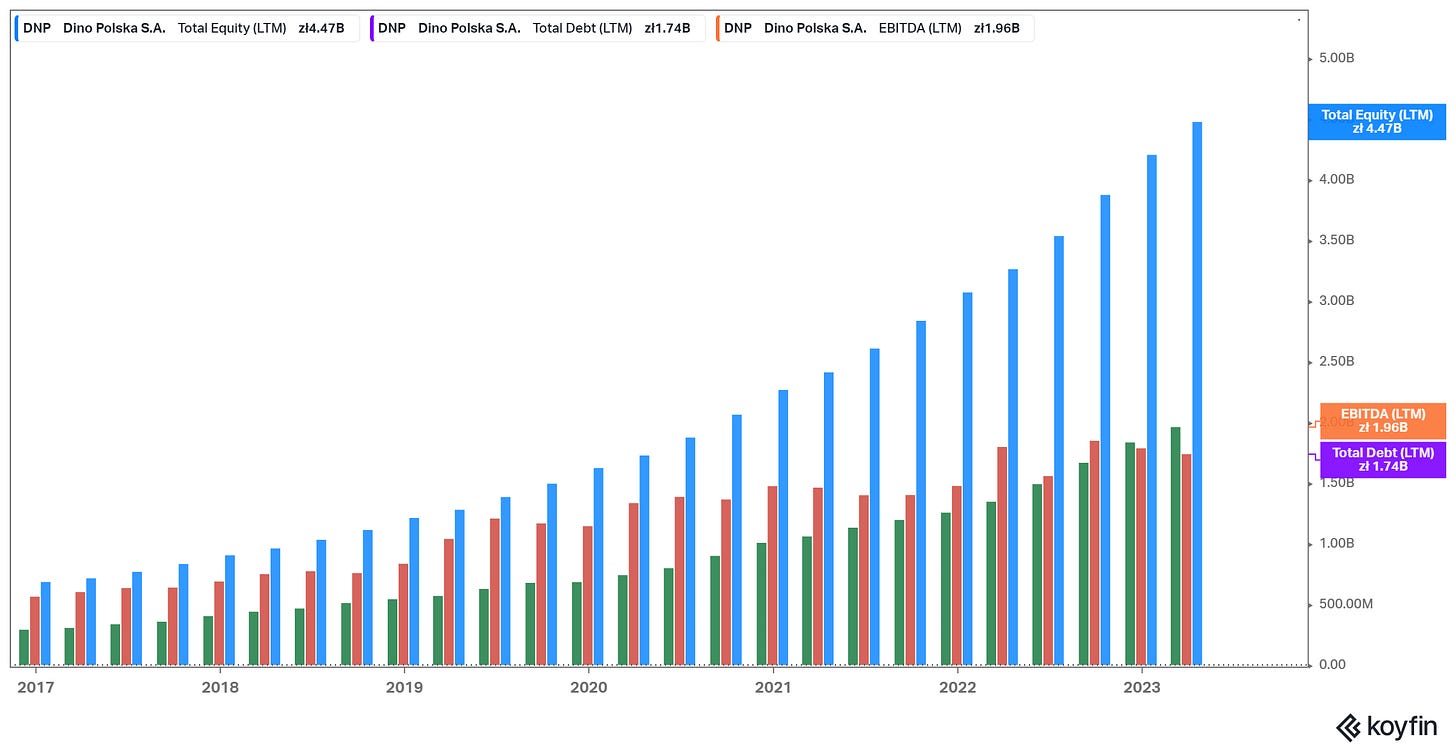Click the blue color marker of Total Equity legend

(x=17, y=28)
